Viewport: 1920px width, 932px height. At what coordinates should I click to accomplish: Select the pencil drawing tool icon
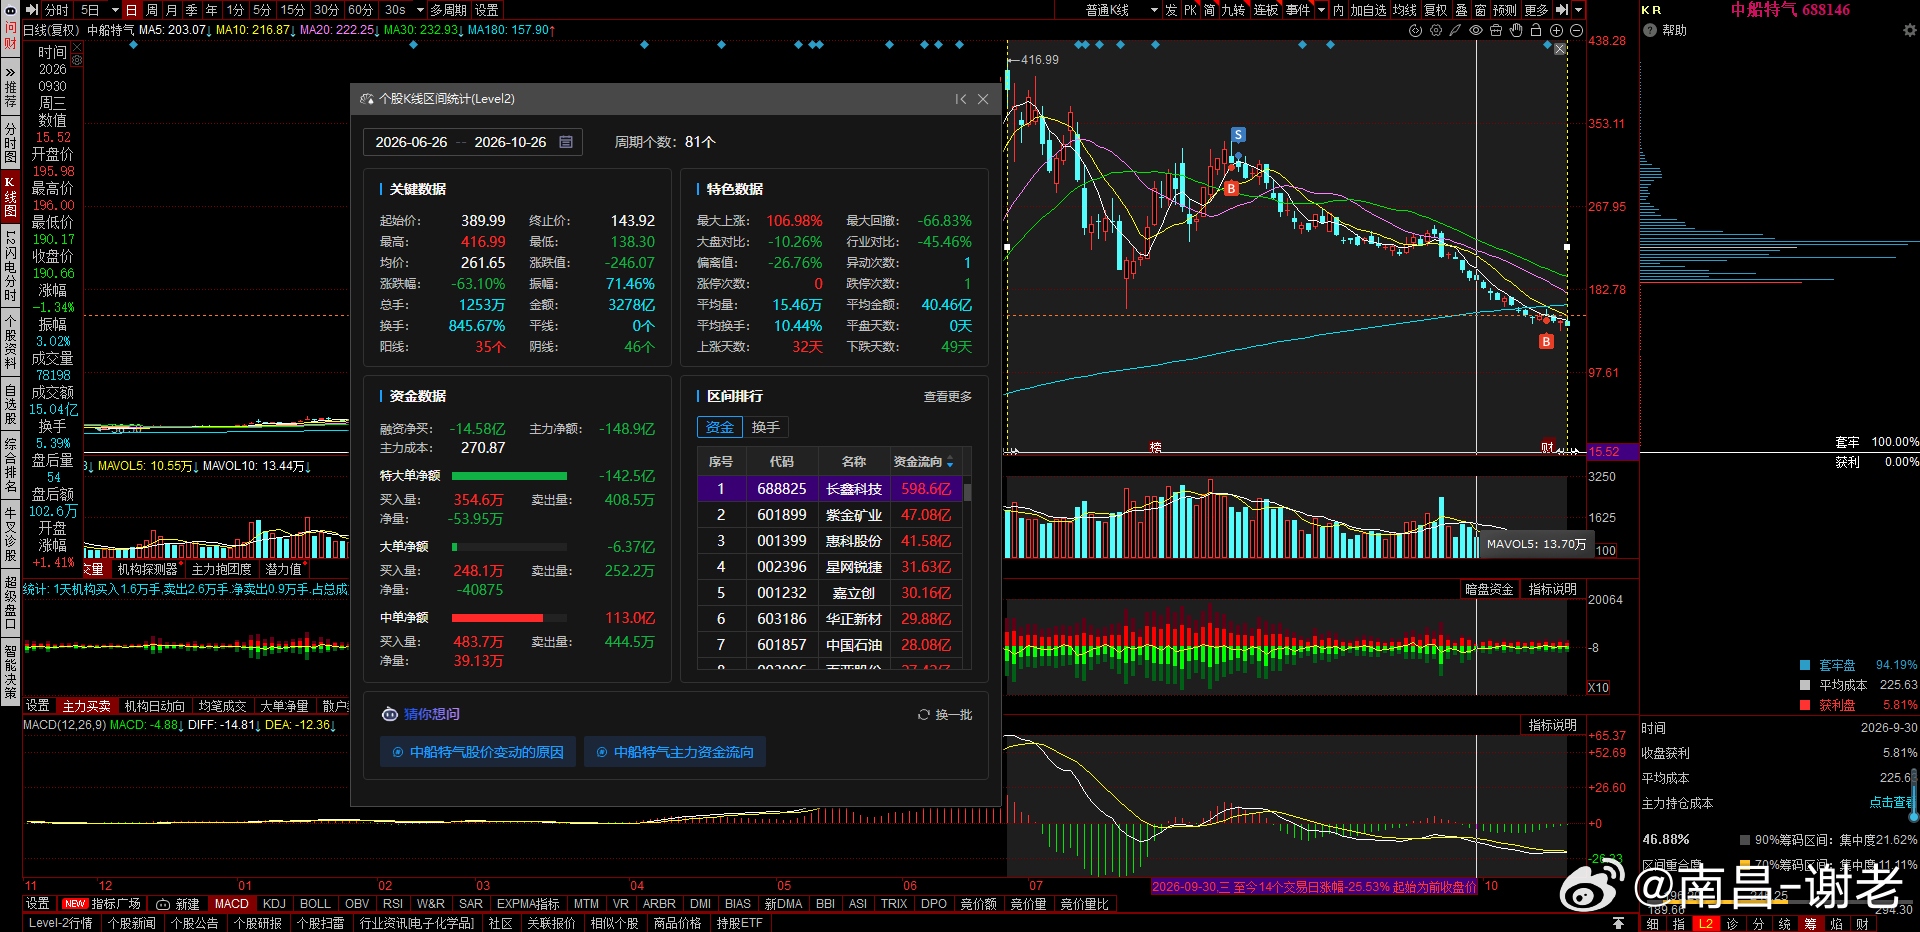[1455, 30]
